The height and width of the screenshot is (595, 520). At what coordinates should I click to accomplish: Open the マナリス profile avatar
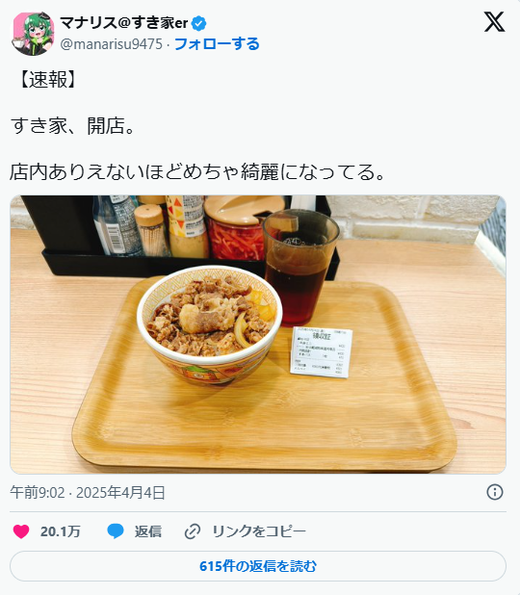coord(33,34)
